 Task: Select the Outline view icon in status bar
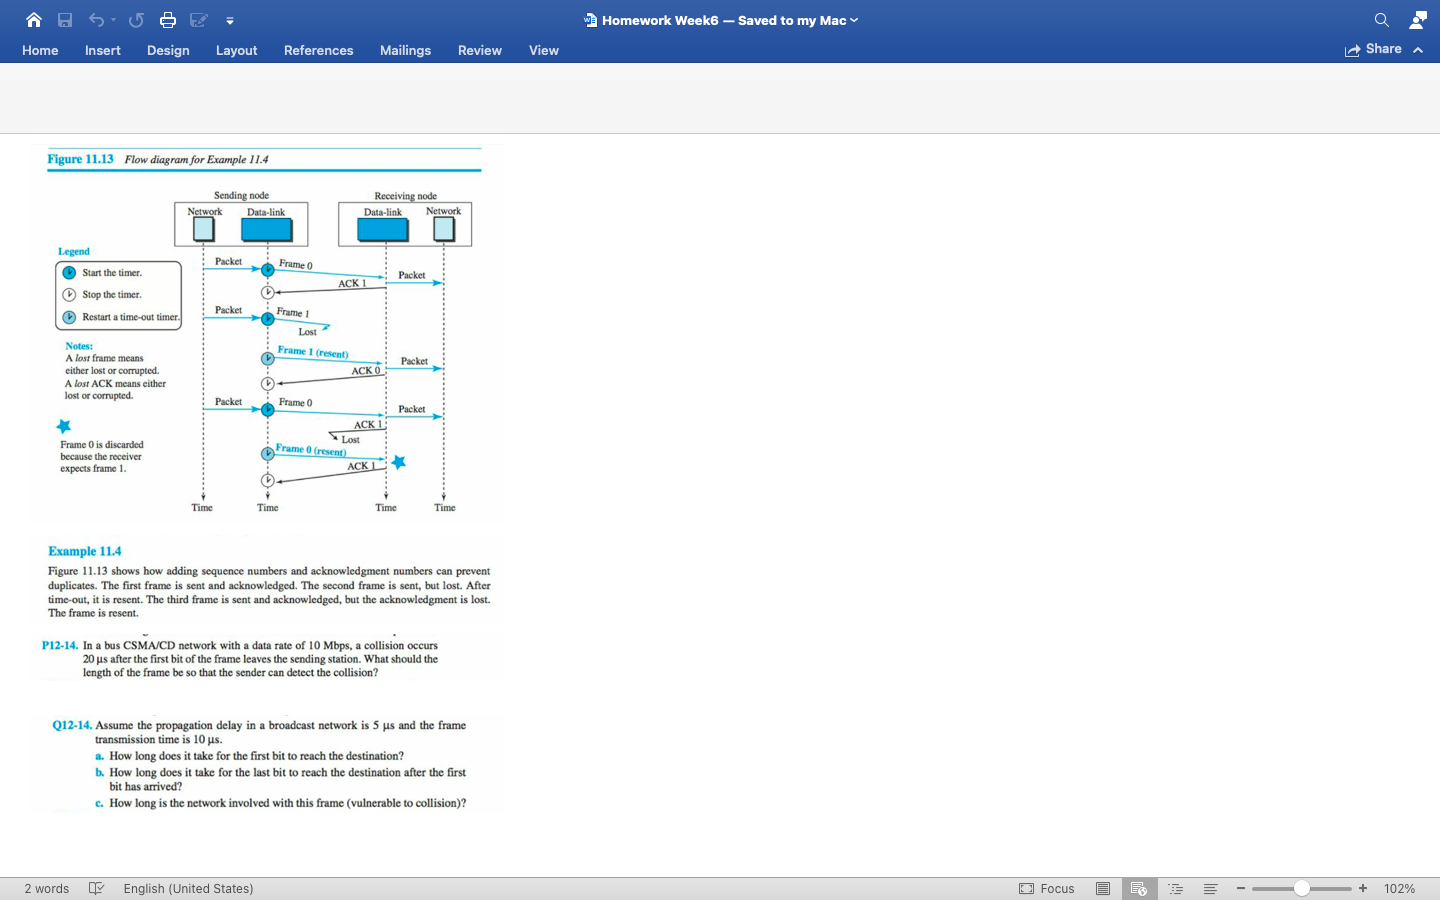(1176, 888)
